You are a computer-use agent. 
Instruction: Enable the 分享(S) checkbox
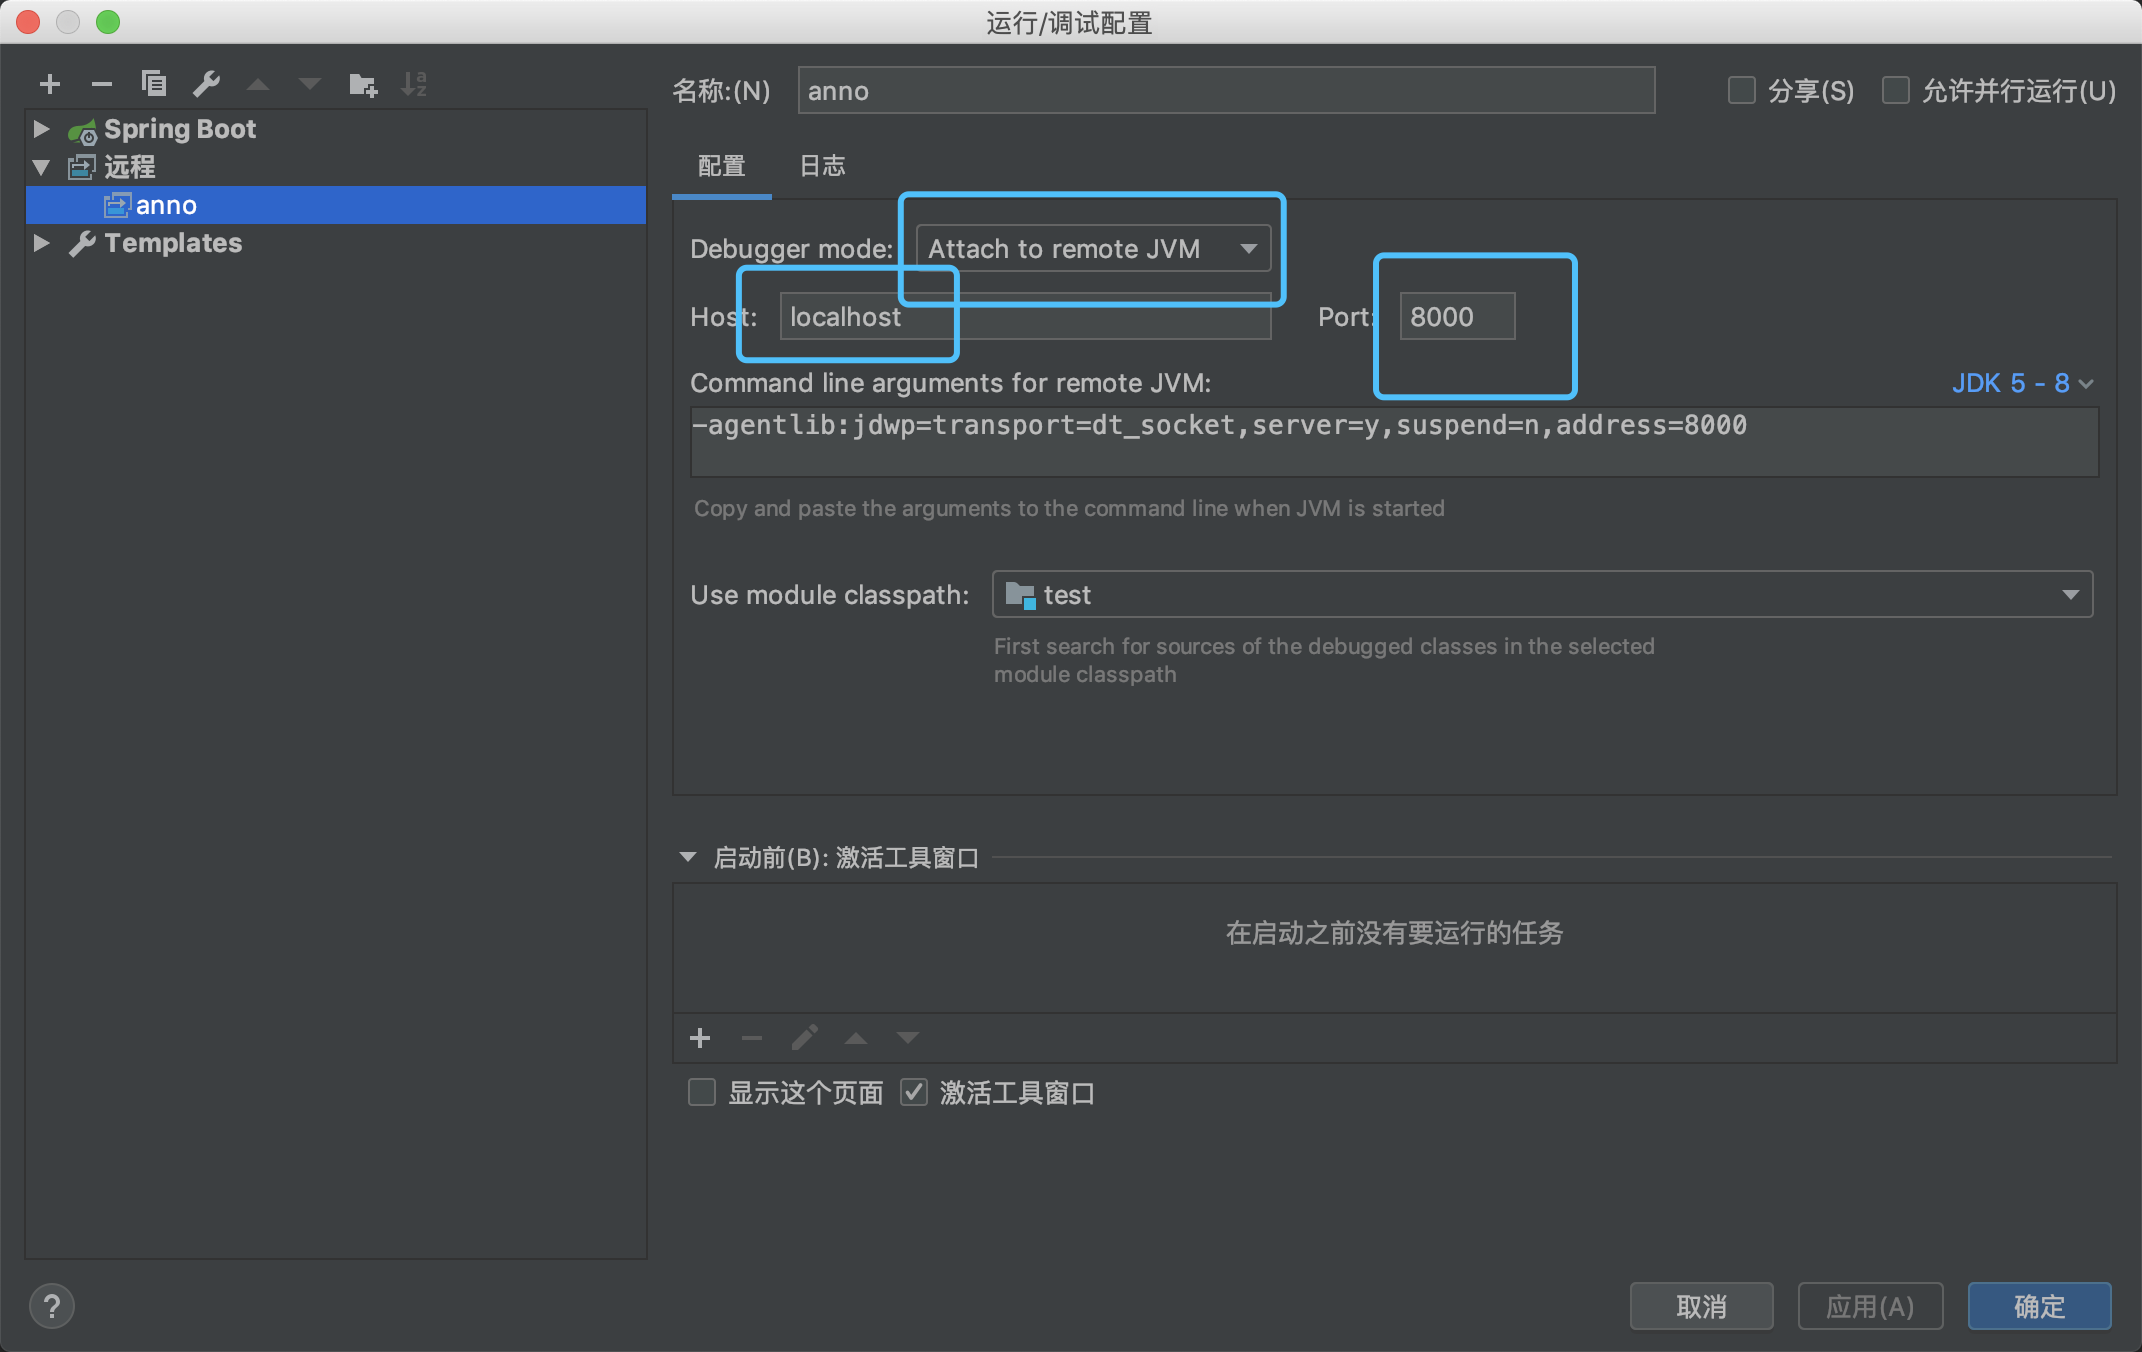coord(1742,91)
